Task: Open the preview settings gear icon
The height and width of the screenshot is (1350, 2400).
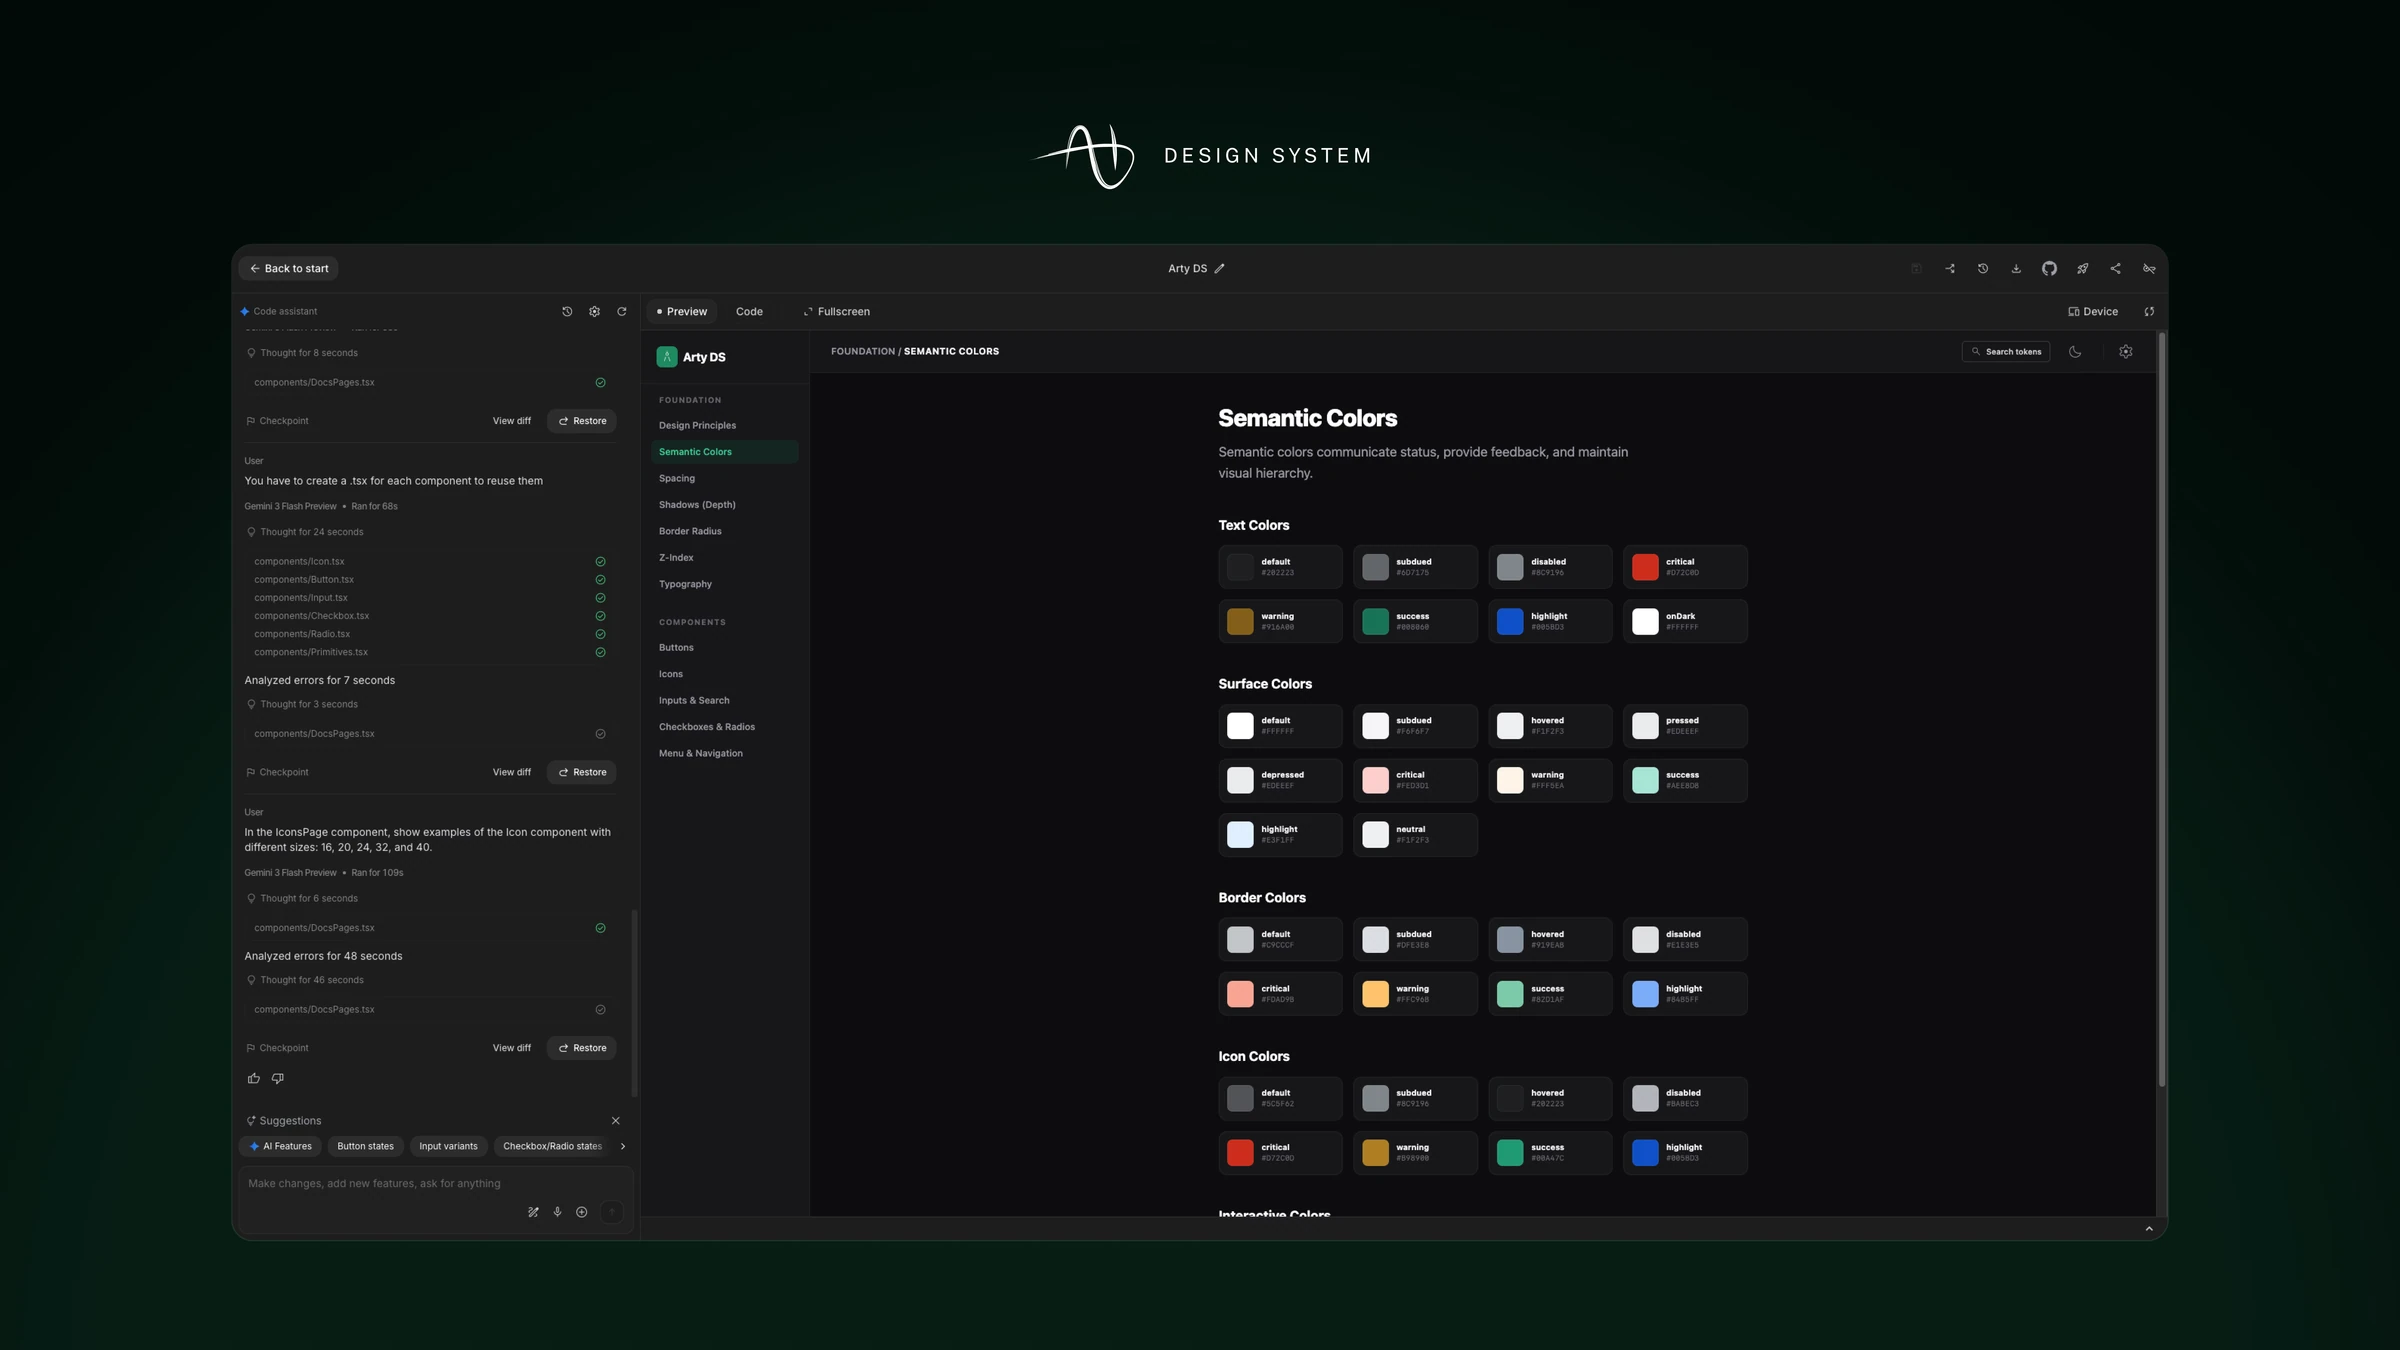Action: pos(2126,352)
